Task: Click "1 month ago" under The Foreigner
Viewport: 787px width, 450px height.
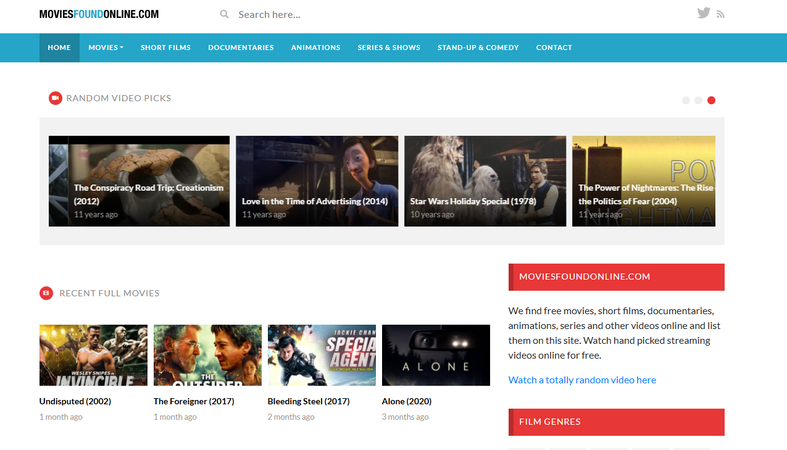Action: pos(175,417)
